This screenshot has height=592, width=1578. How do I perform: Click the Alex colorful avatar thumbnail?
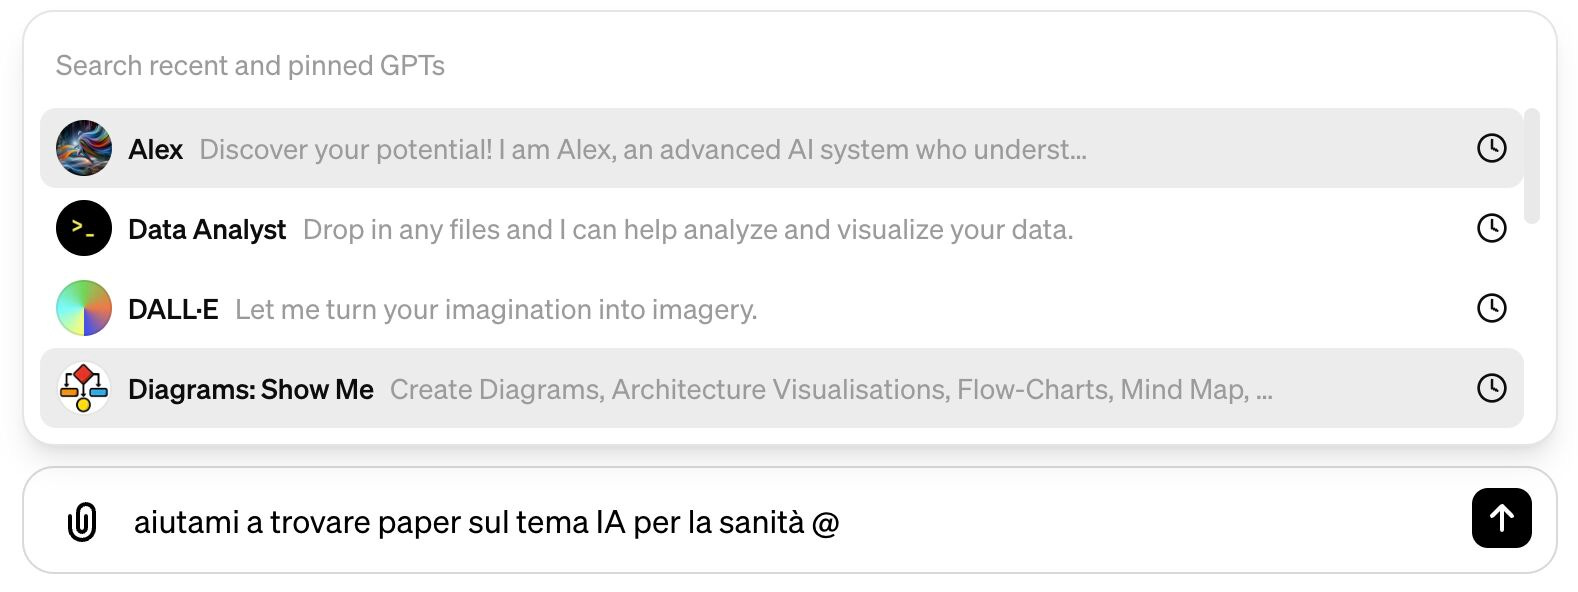tap(84, 148)
